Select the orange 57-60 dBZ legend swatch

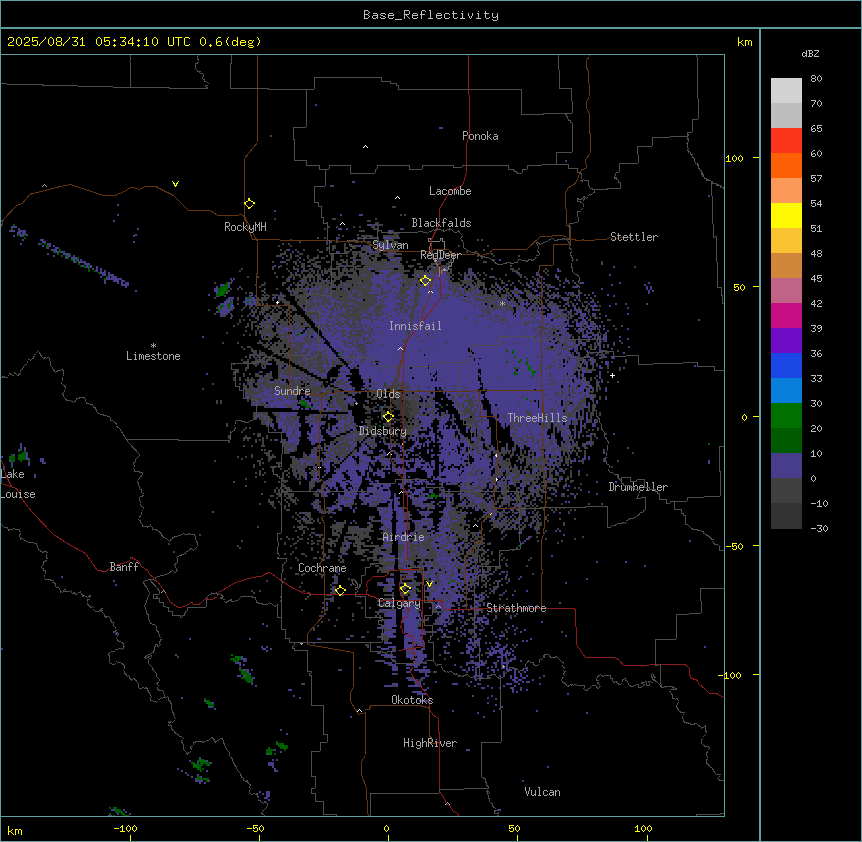point(786,165)
